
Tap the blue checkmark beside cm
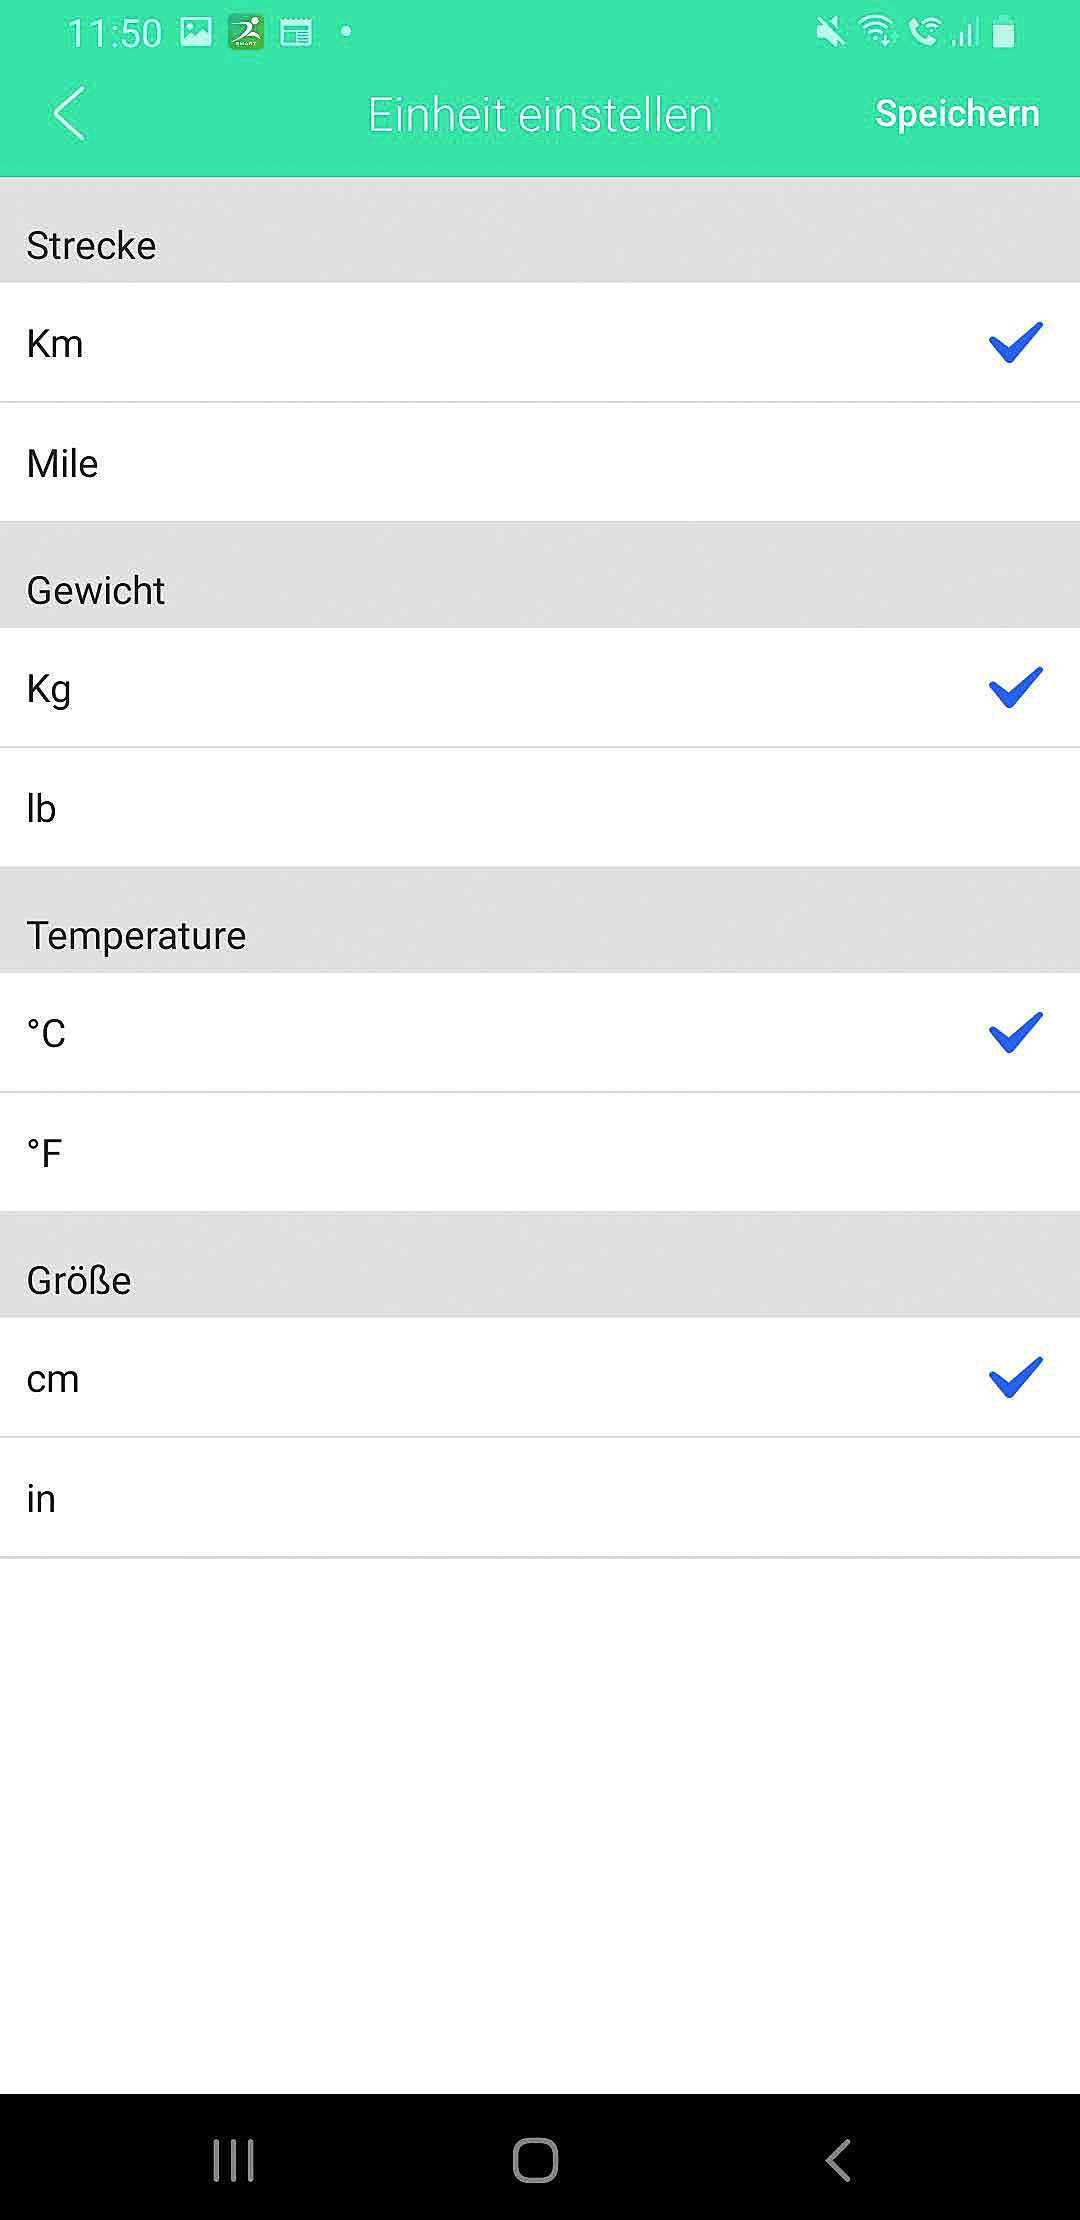tap(1015, 1378)
